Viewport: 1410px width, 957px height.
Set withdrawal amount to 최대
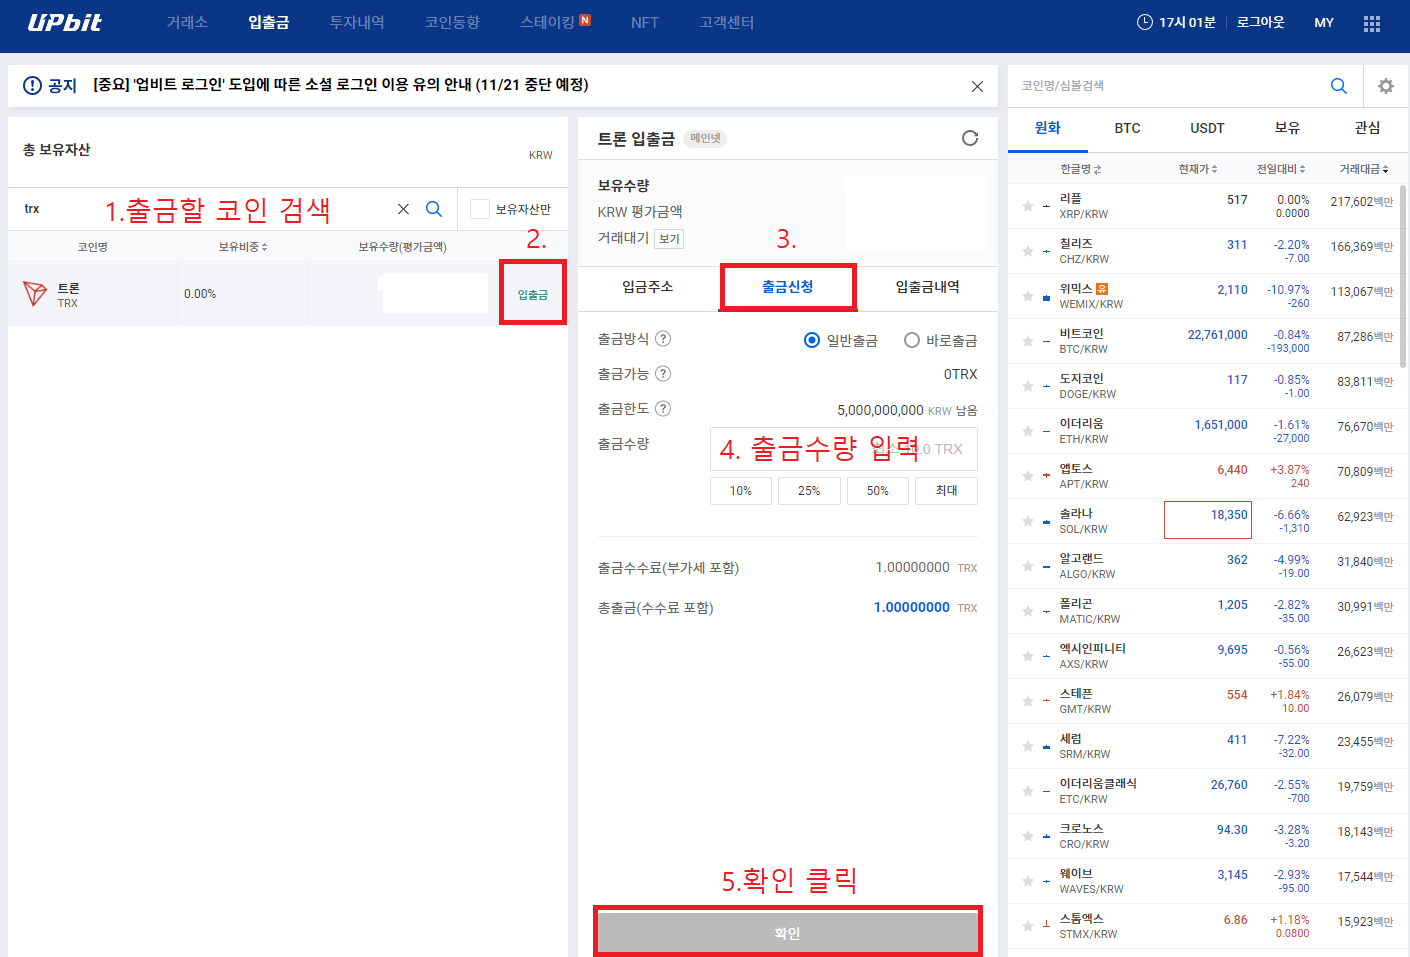pos(947,491)
